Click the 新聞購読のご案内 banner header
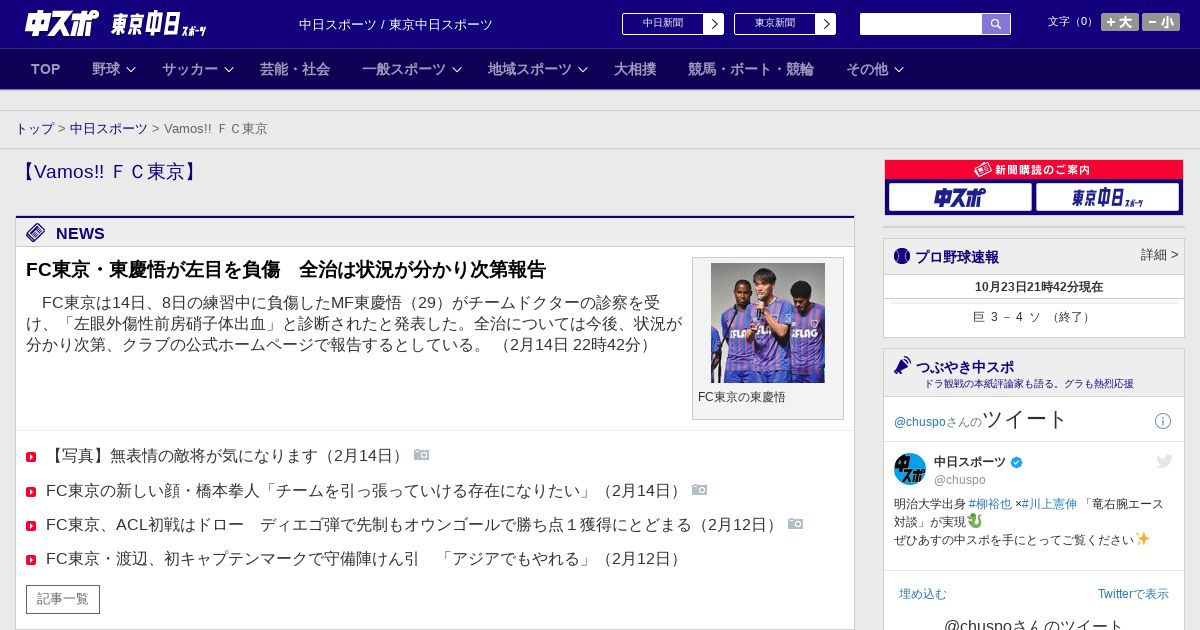1200x630 pixels. point(1034,170)
